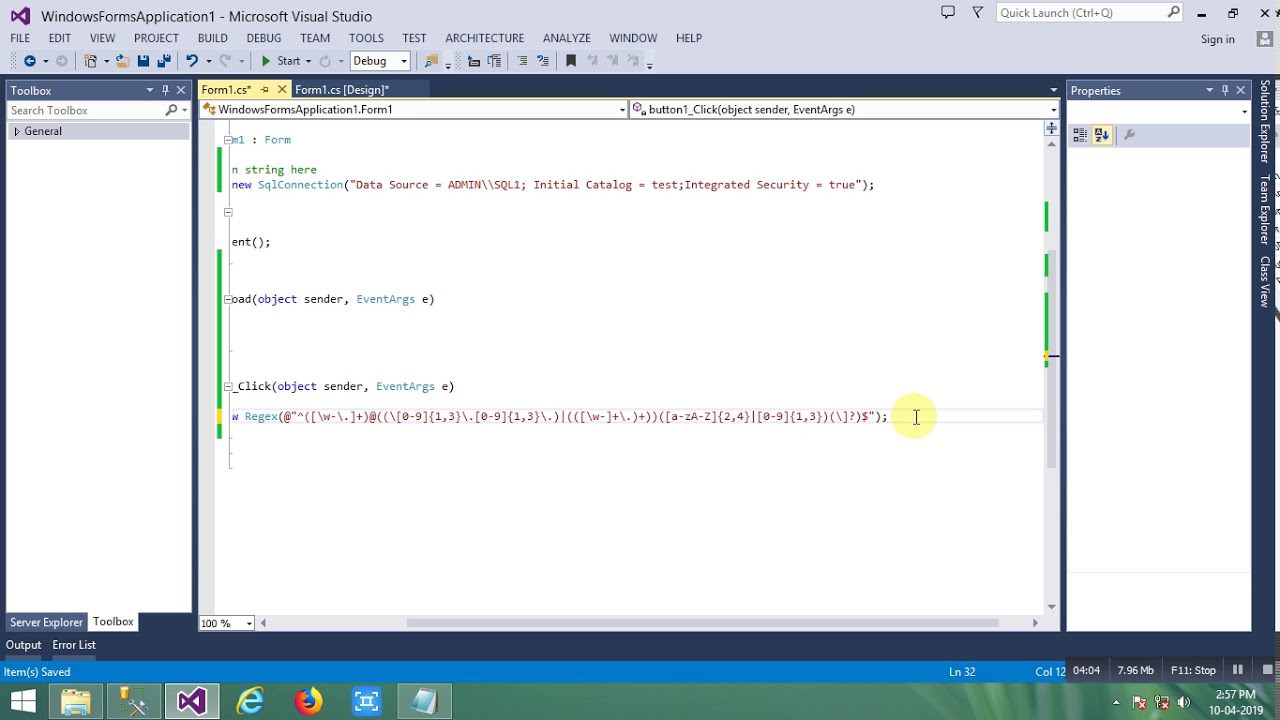
Task: Toggle a bookmark with the bookmark icon
Action: 571,61
